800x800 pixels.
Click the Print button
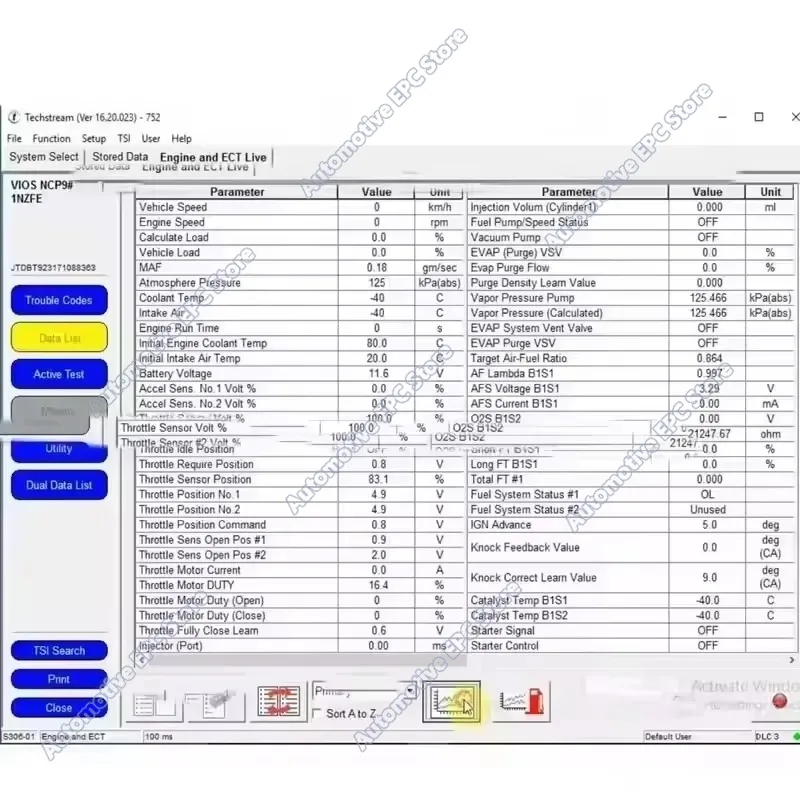(x=59, y=679)
